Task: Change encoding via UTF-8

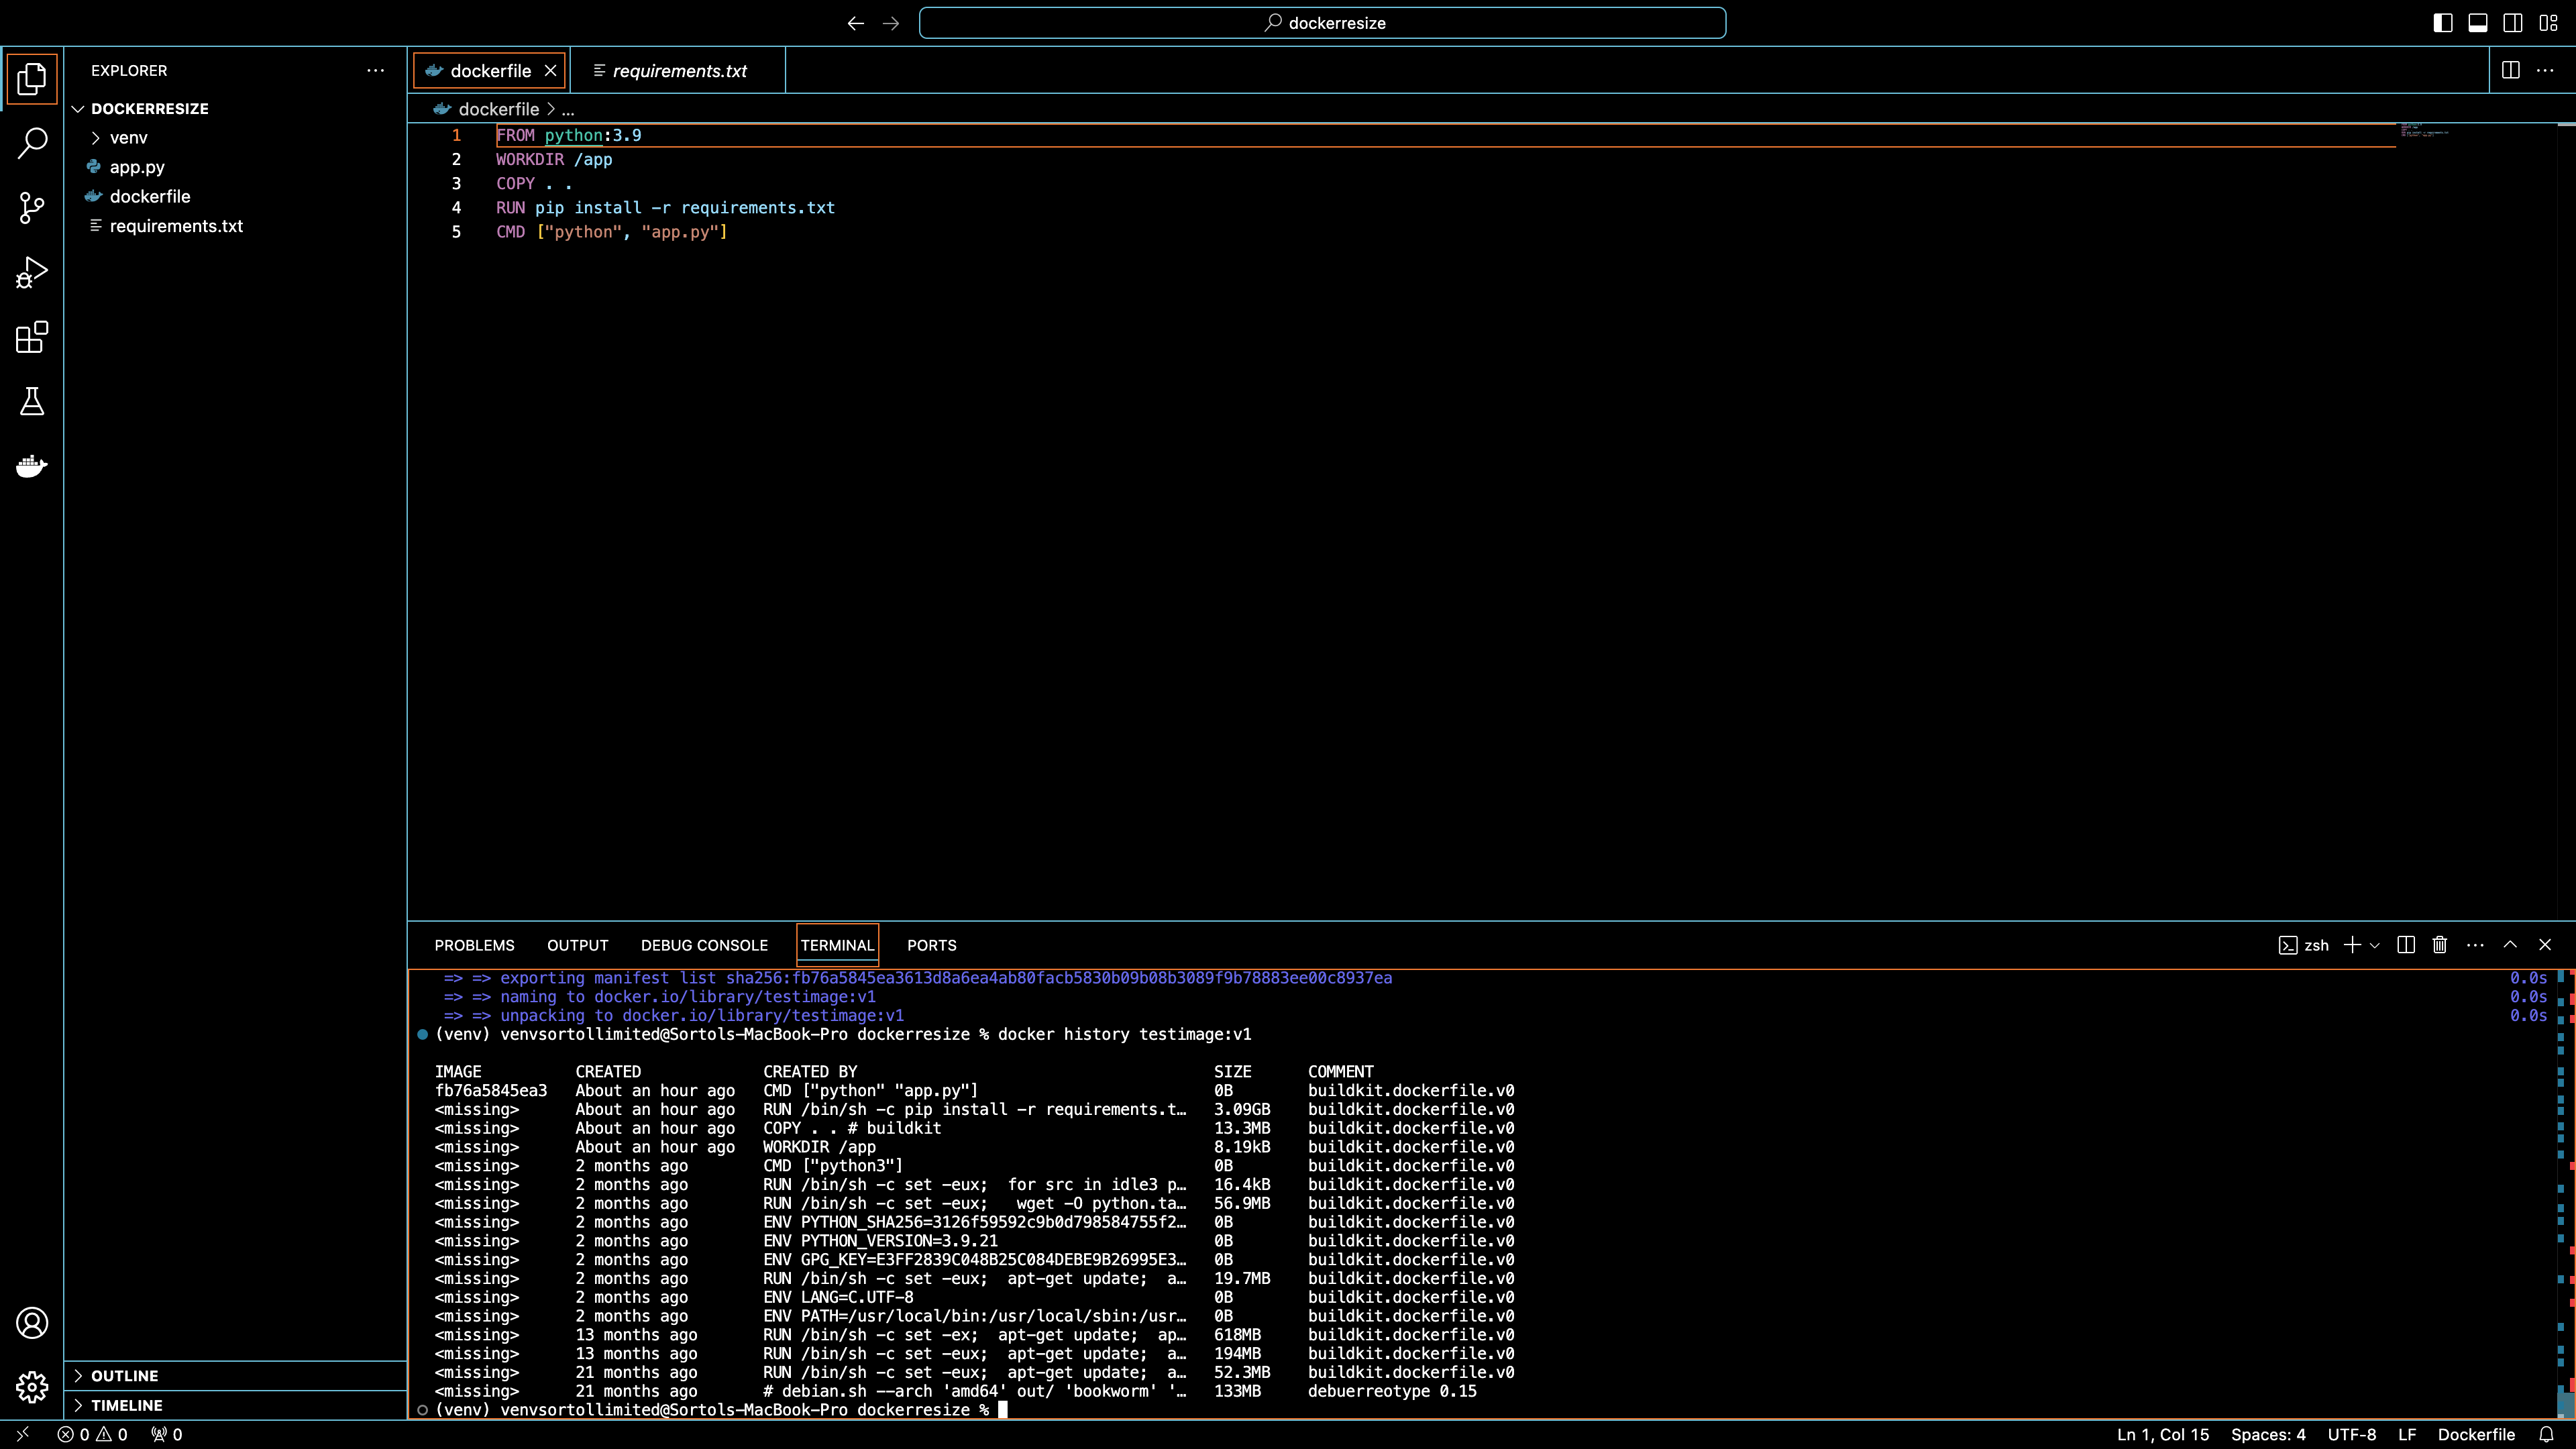Action: pos(2352,1434)
